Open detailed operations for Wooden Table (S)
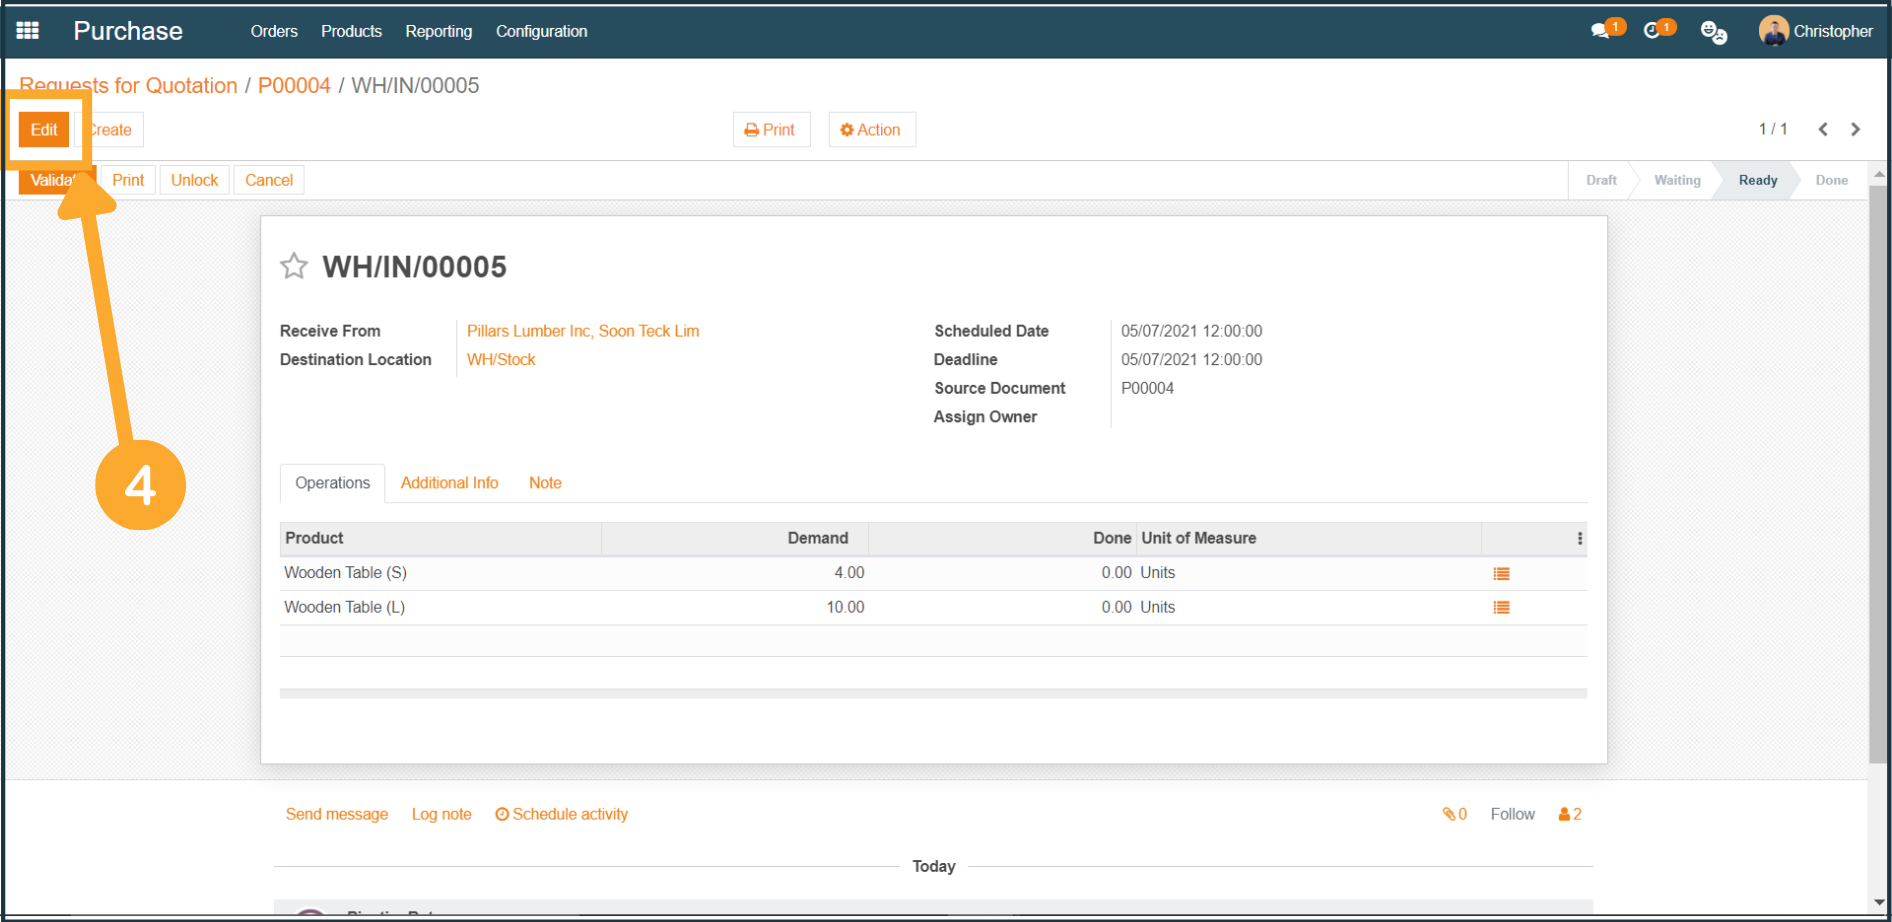Screen dimensions: 1892x922 [x=1501, y=574]
